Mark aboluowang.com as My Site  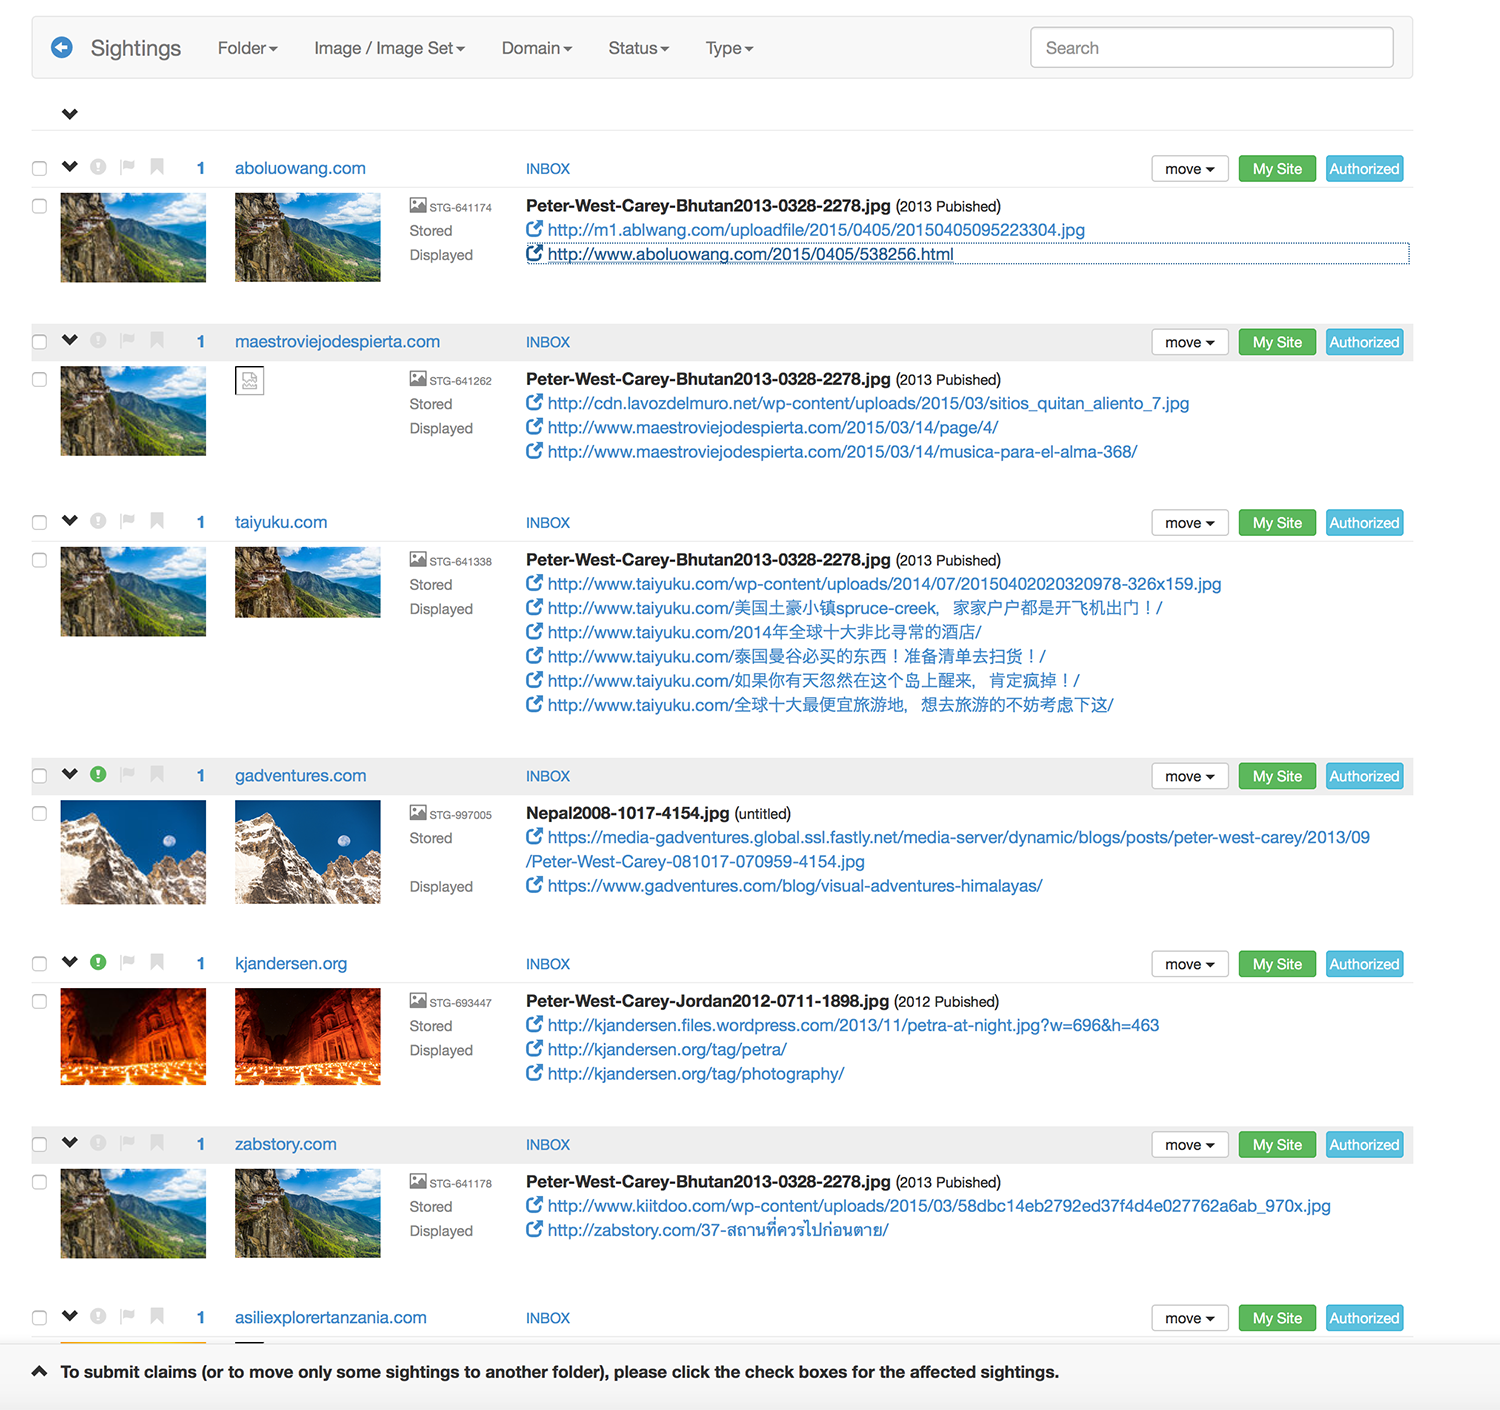1277,169
